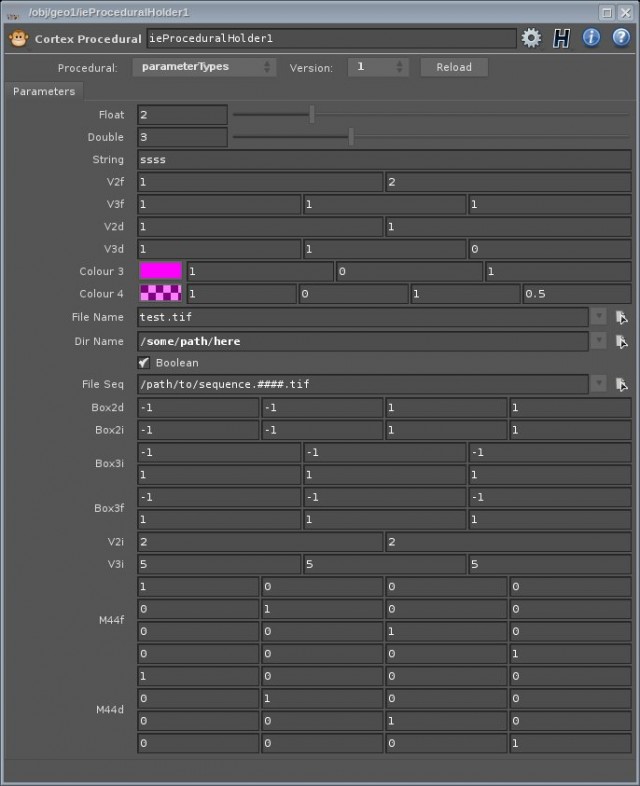Click the Colour 4 label
The height and width of the screenshot is (786, 640).
(x=101, y=294)
